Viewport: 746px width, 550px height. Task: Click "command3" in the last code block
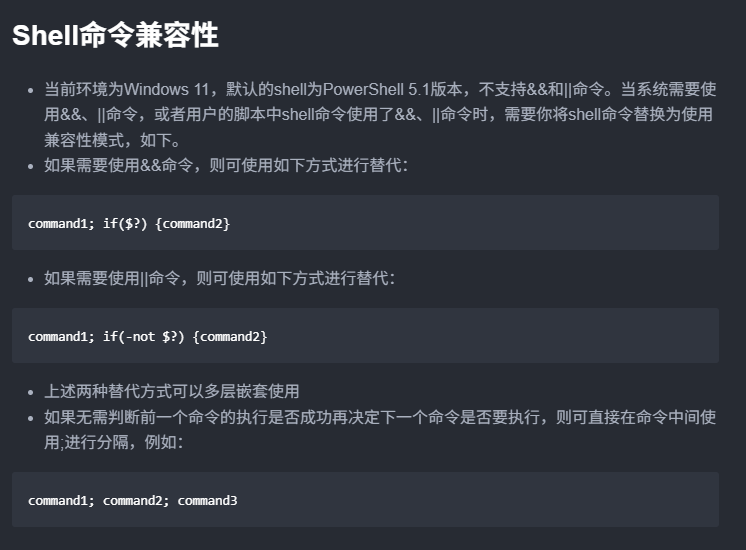coord(207,500)
